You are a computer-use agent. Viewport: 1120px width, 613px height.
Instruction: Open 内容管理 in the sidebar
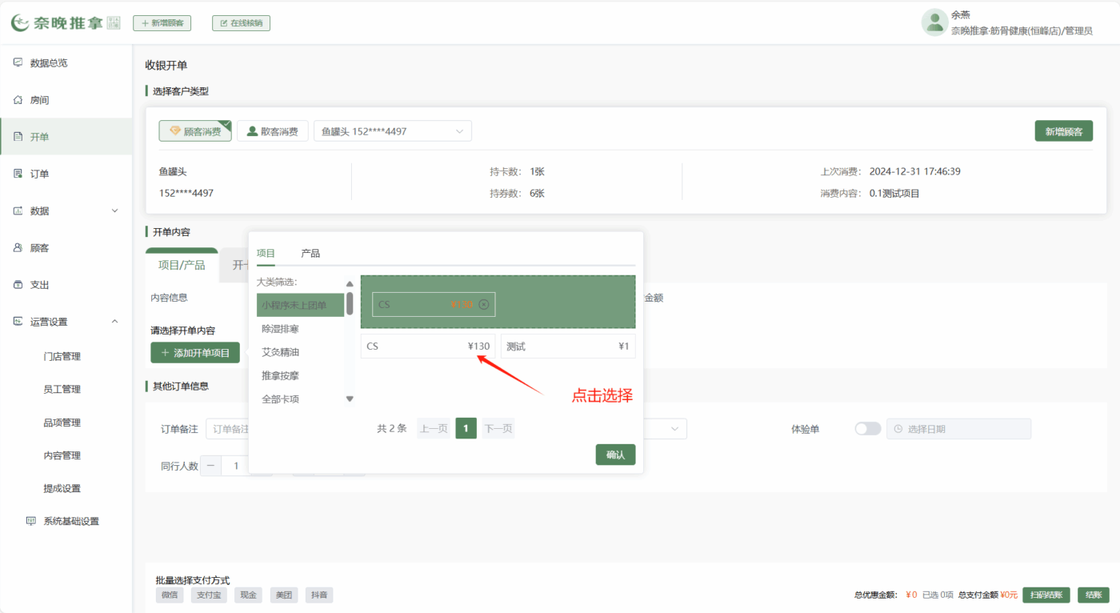coord(62,456)
